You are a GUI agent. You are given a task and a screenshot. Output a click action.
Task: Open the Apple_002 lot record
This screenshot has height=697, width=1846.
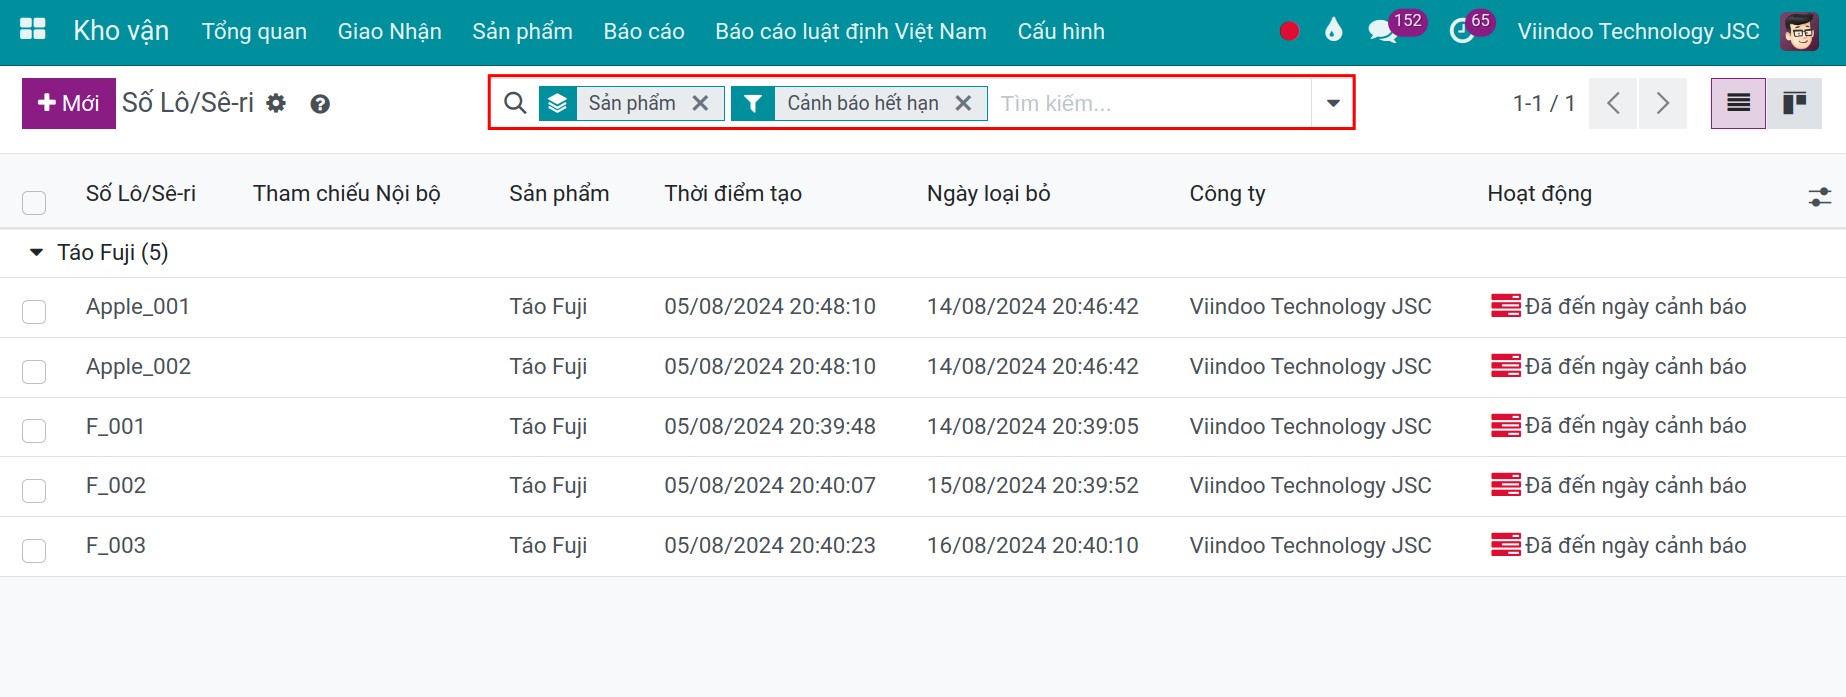click(x=138, y=366)
